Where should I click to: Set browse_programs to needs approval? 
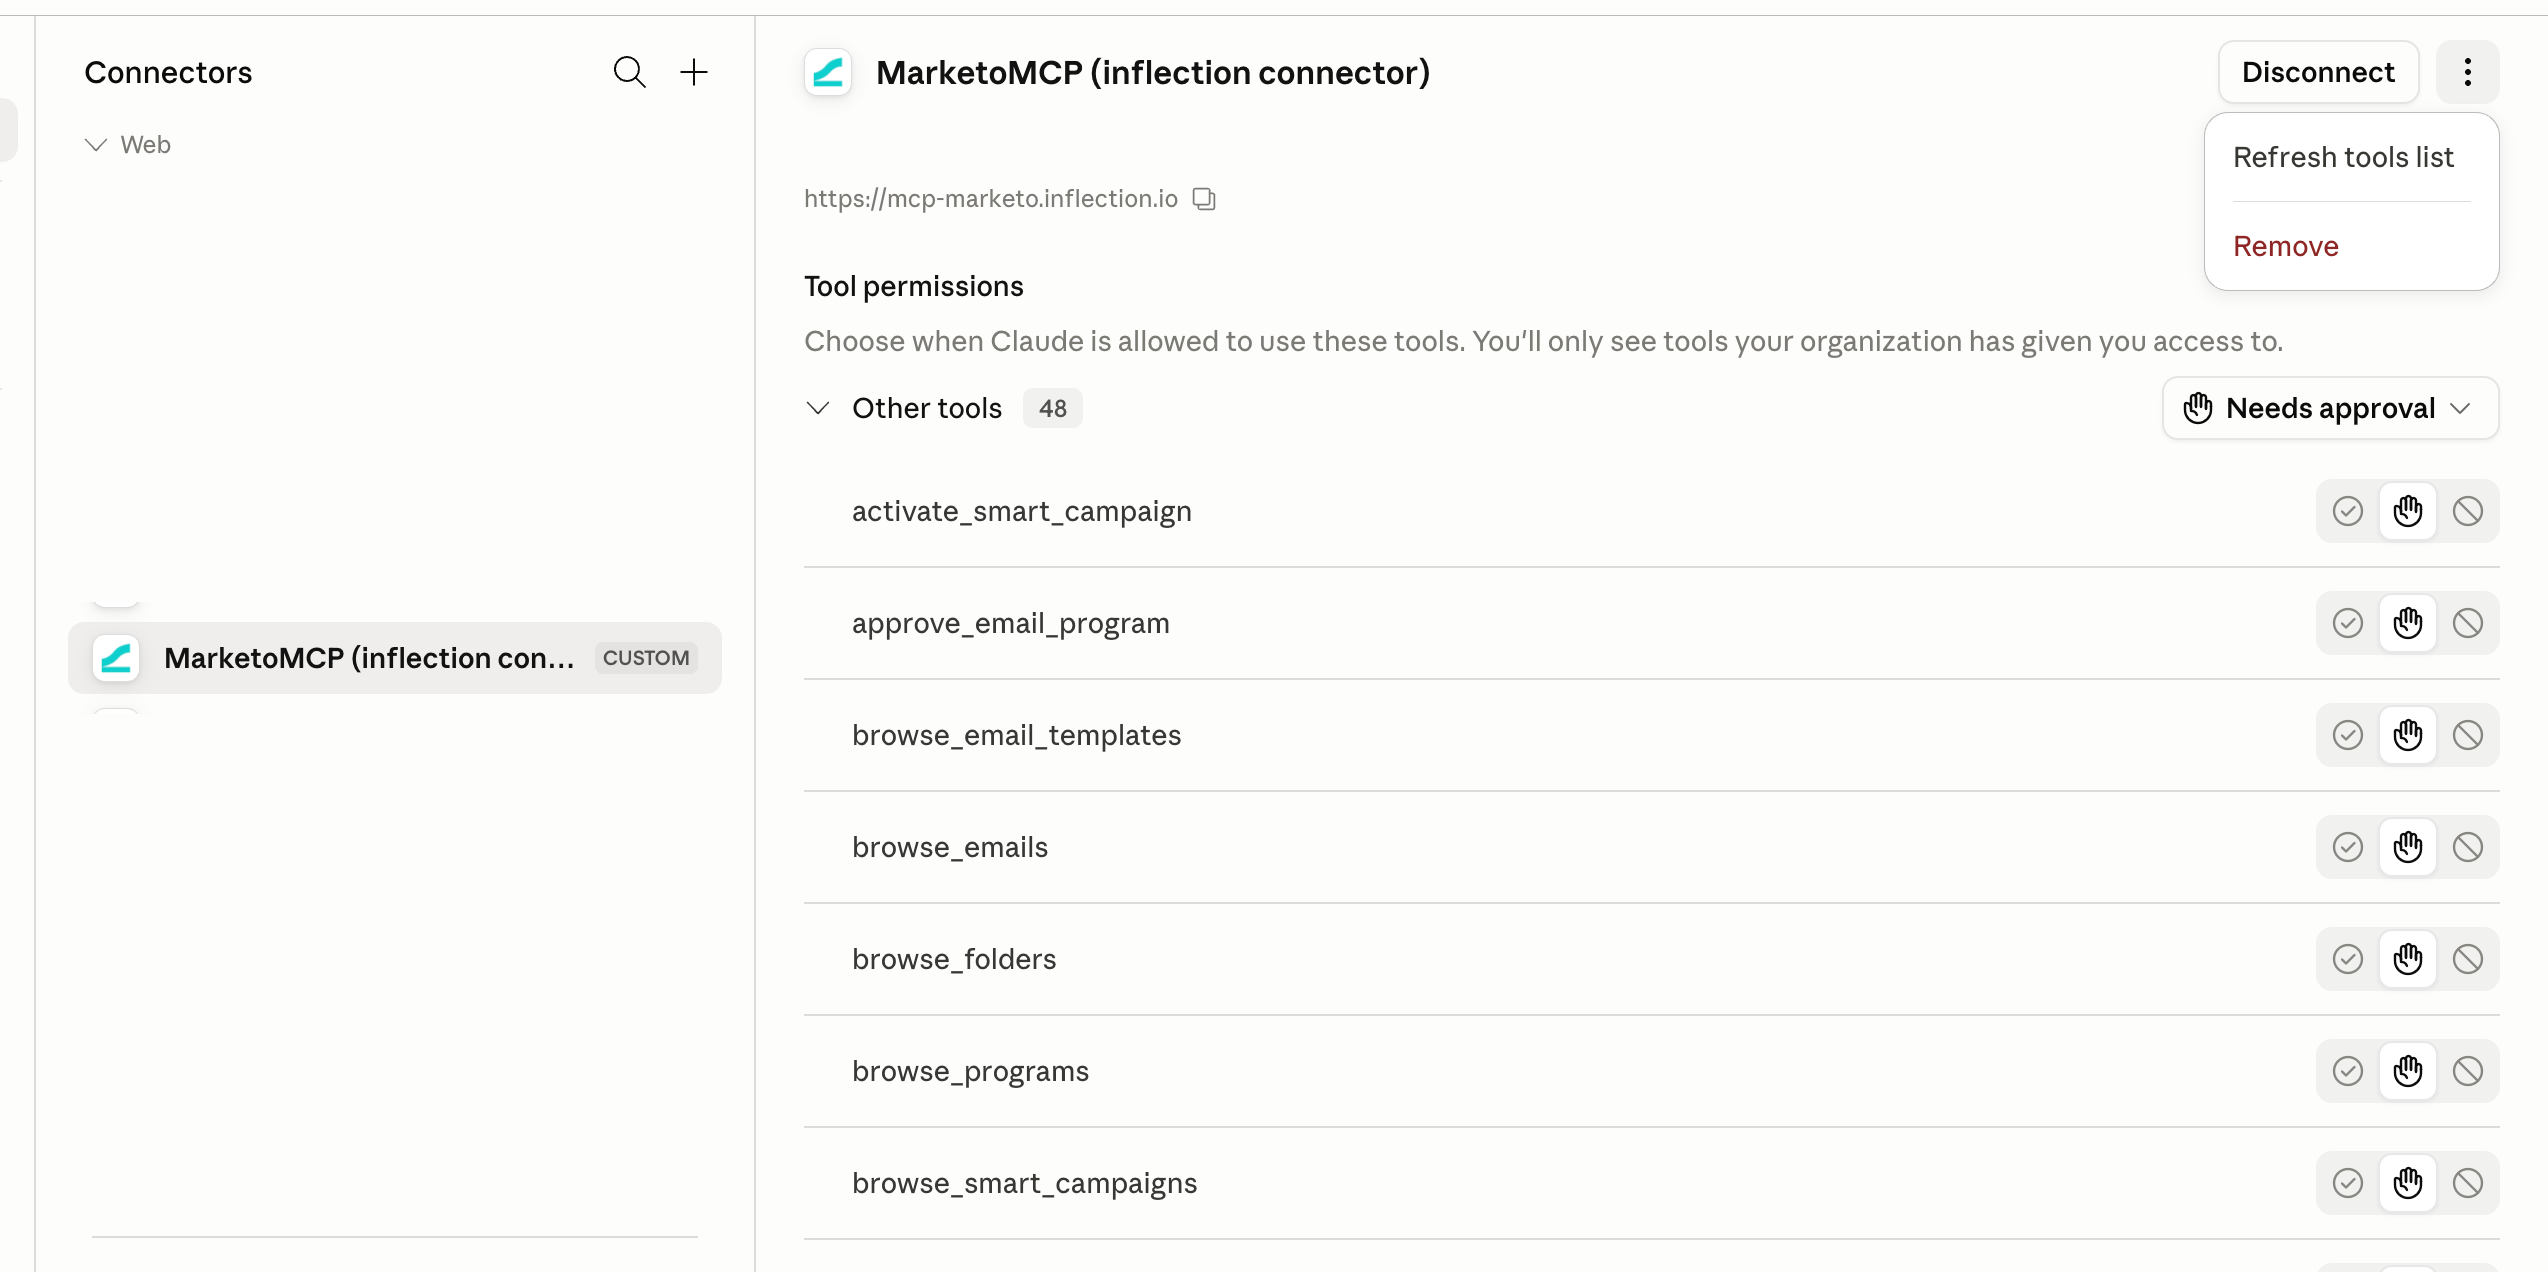click(2407, 1071)
